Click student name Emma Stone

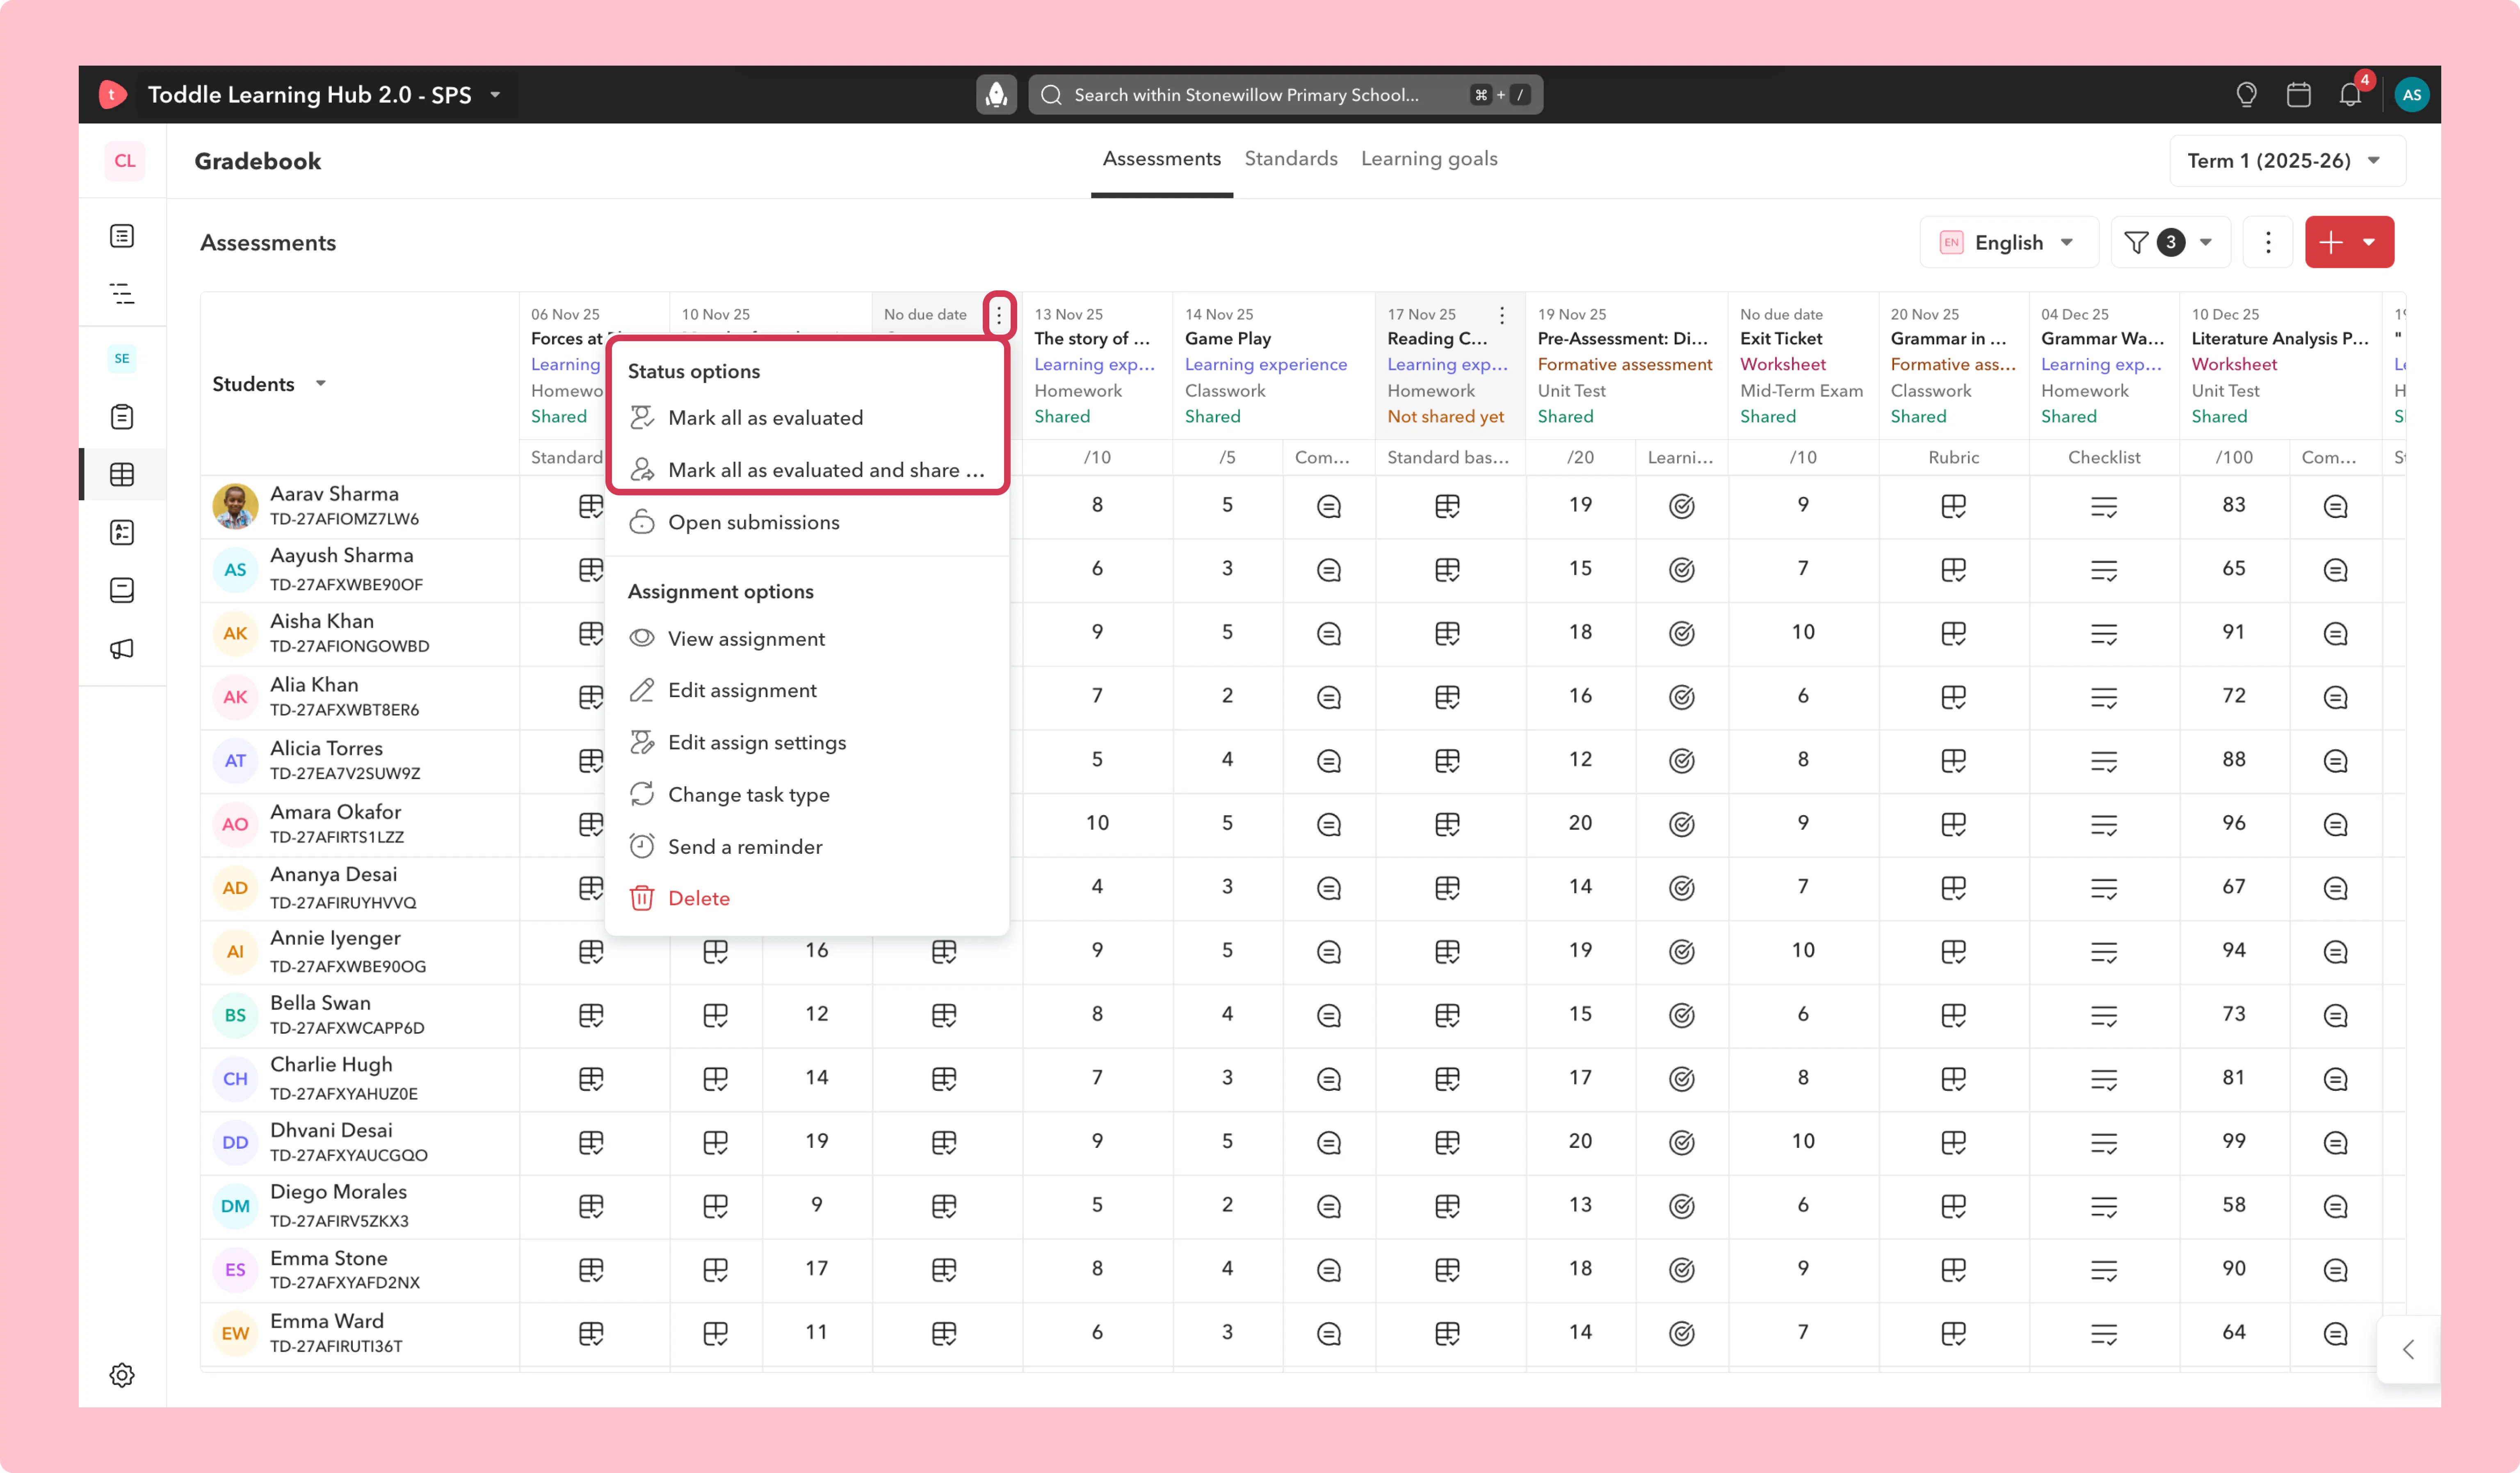click(328, 1258)
